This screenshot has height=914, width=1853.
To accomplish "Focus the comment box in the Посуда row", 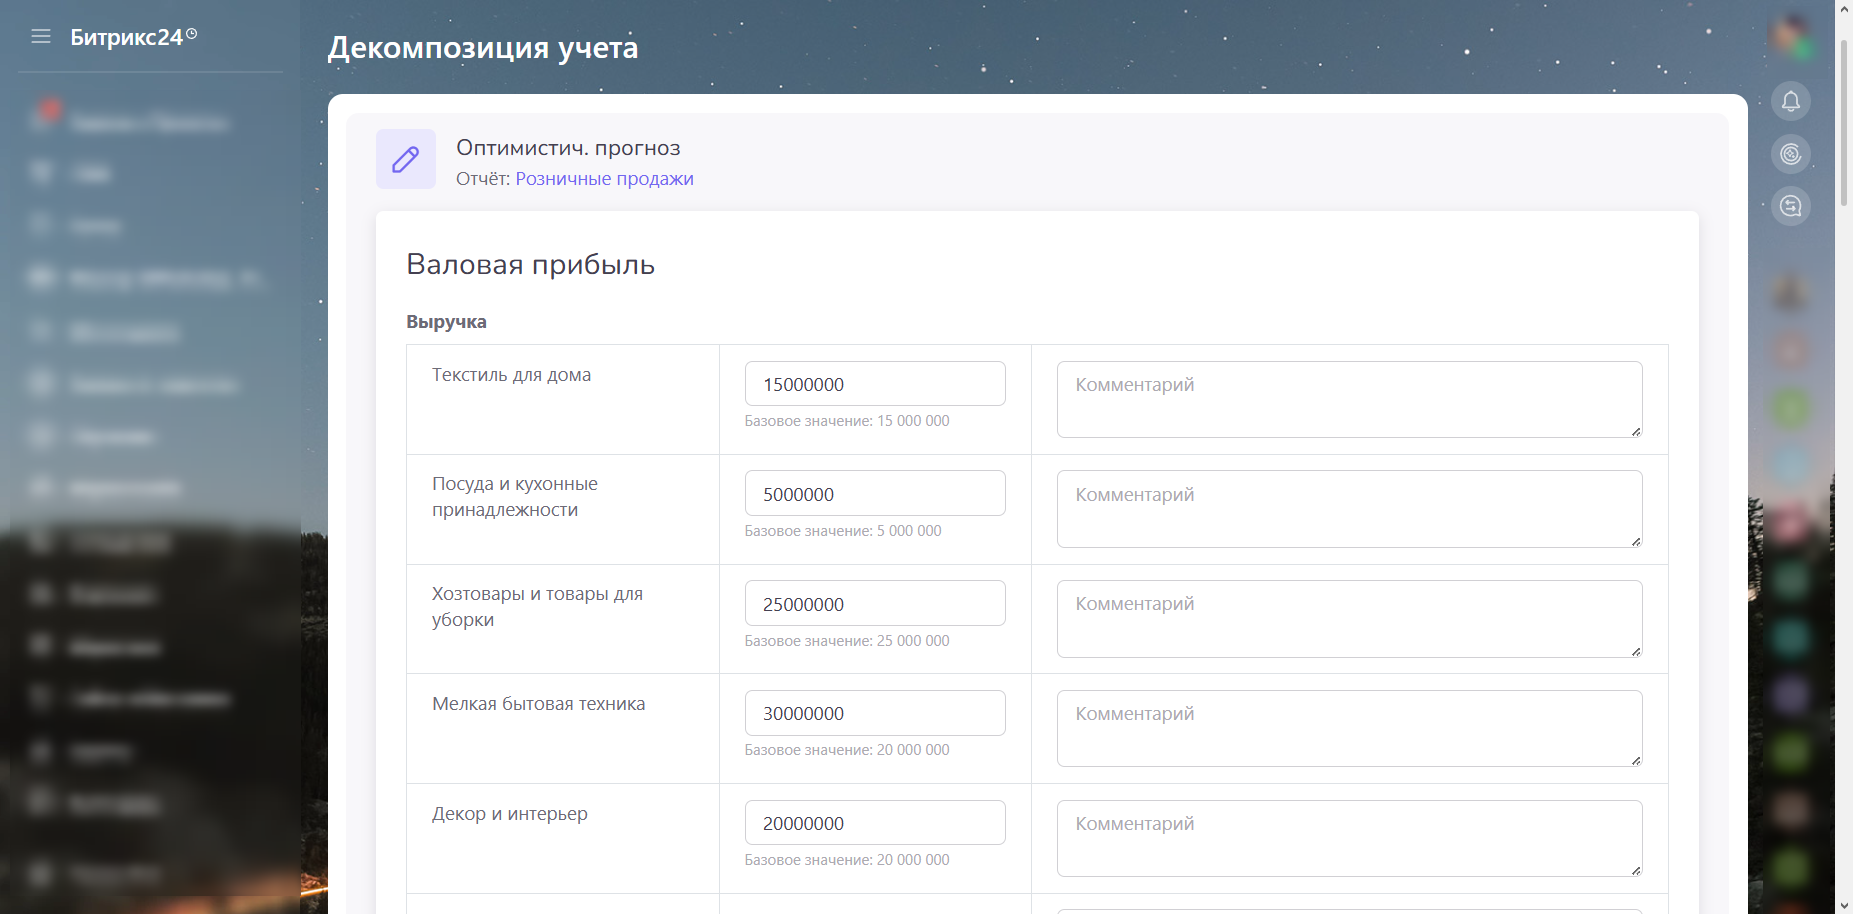I will pyautogui.click(x=1348, y=509).
